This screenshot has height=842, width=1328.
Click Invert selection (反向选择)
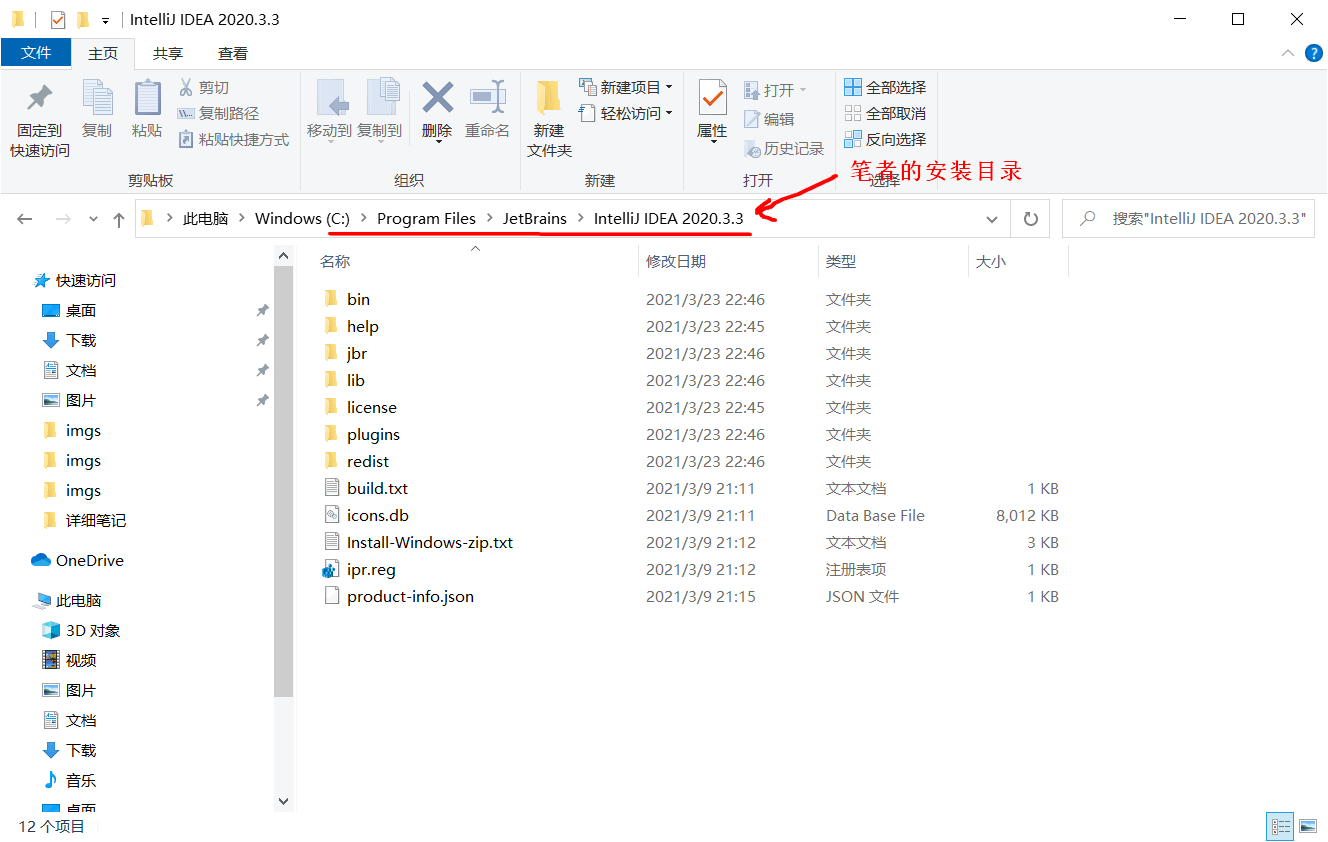pos(885,139)
